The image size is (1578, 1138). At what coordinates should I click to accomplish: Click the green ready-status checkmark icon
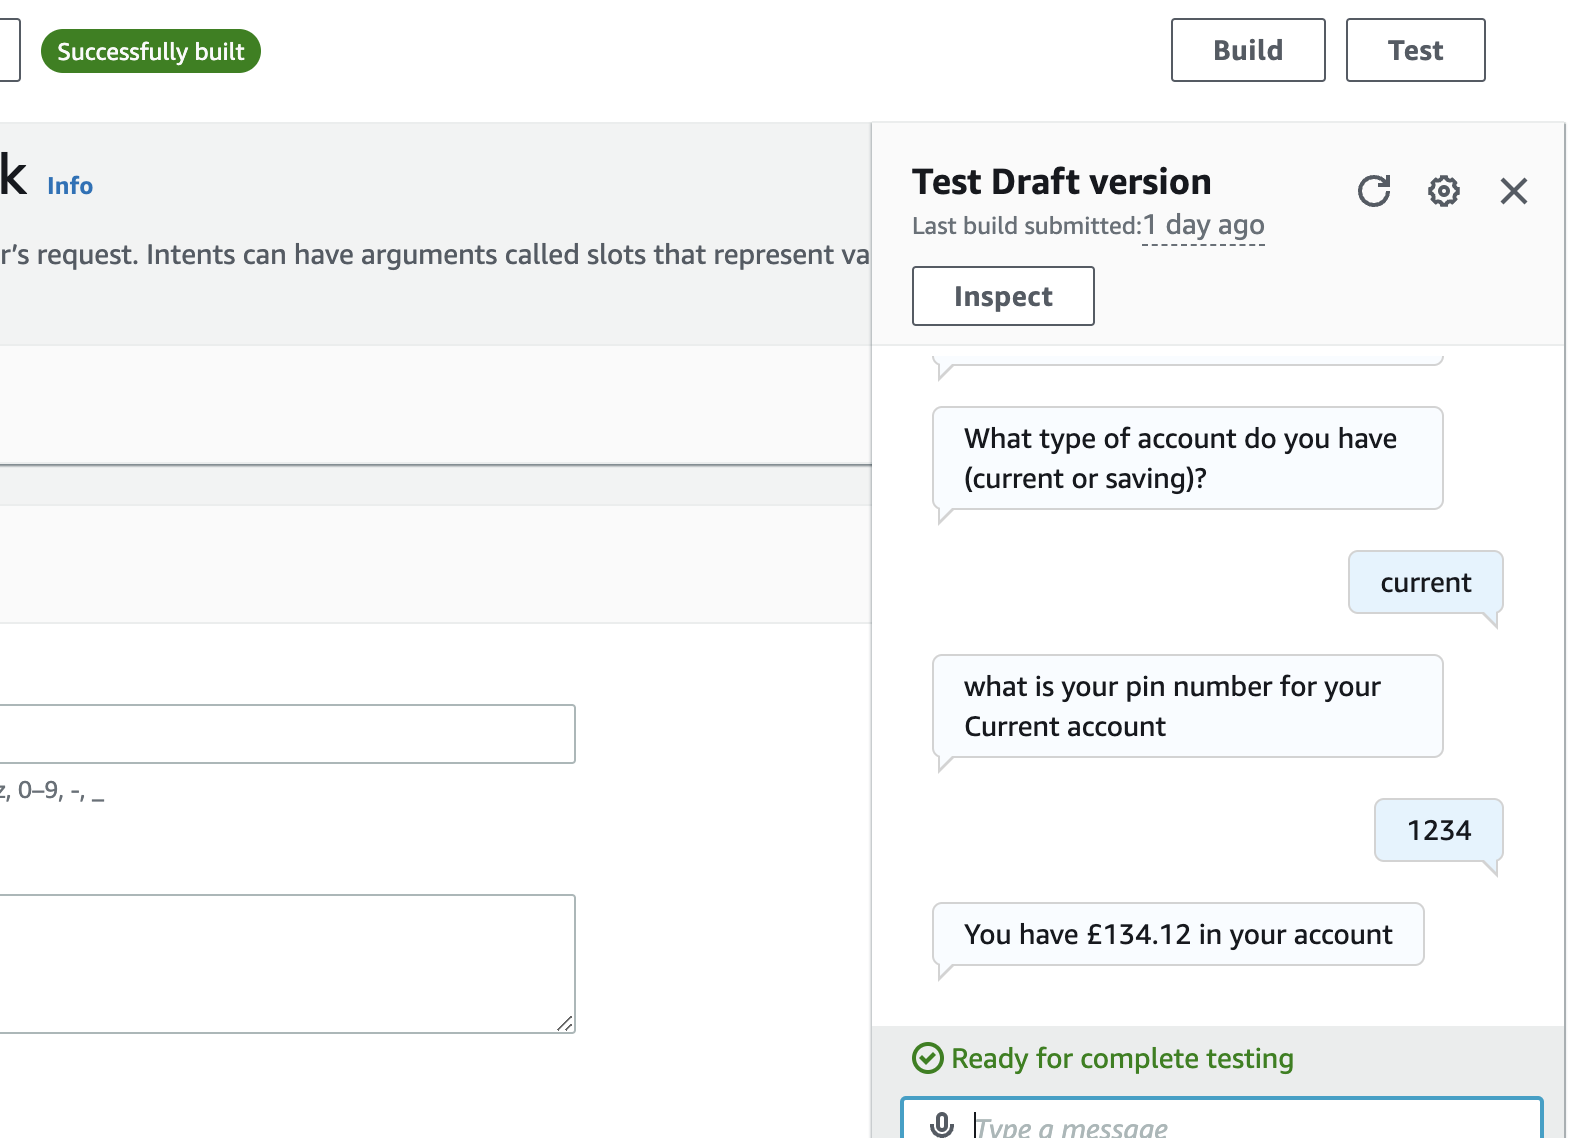(928, 1058)
